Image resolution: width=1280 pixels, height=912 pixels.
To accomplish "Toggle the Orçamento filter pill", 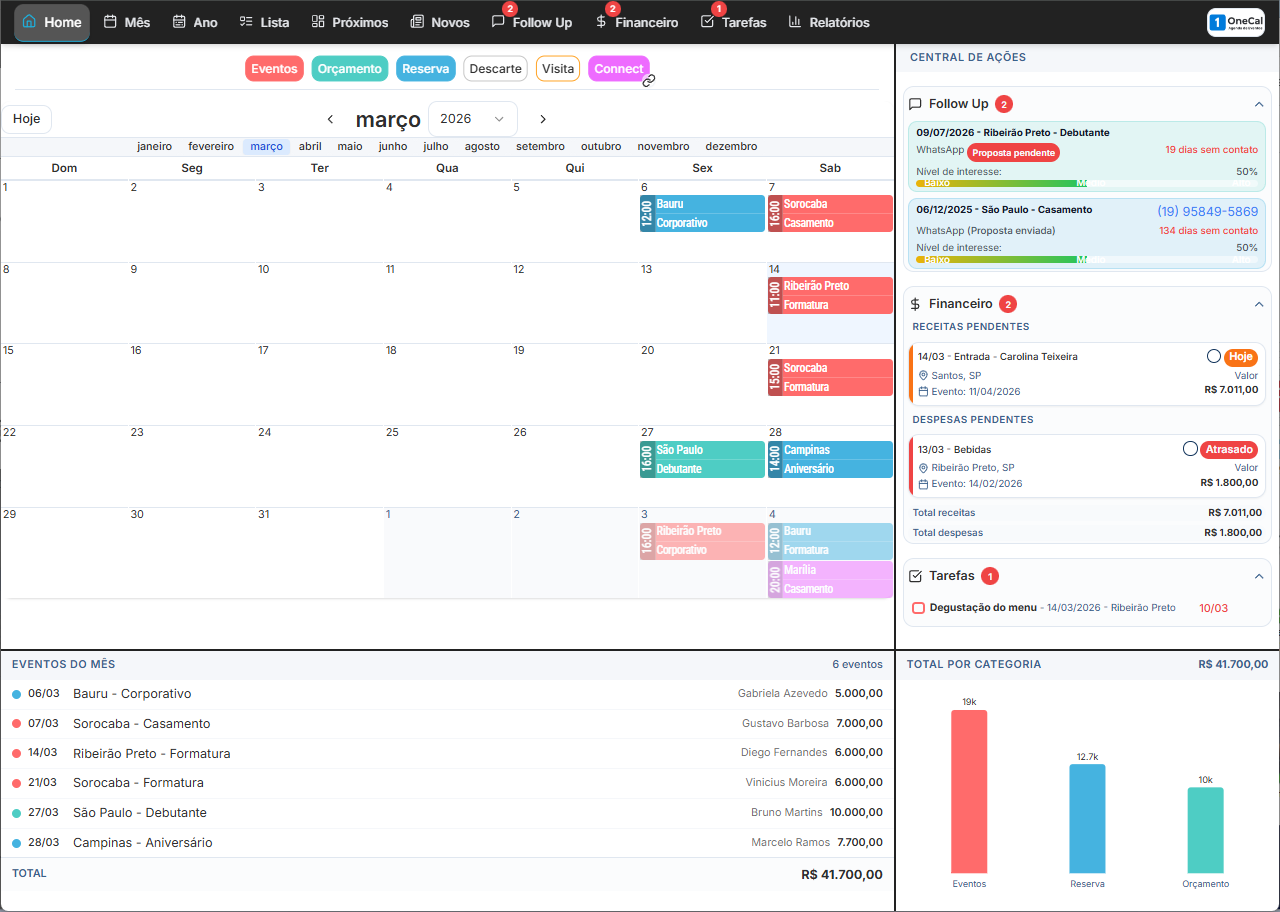I will pyautogui.click(x=350, y=69).
